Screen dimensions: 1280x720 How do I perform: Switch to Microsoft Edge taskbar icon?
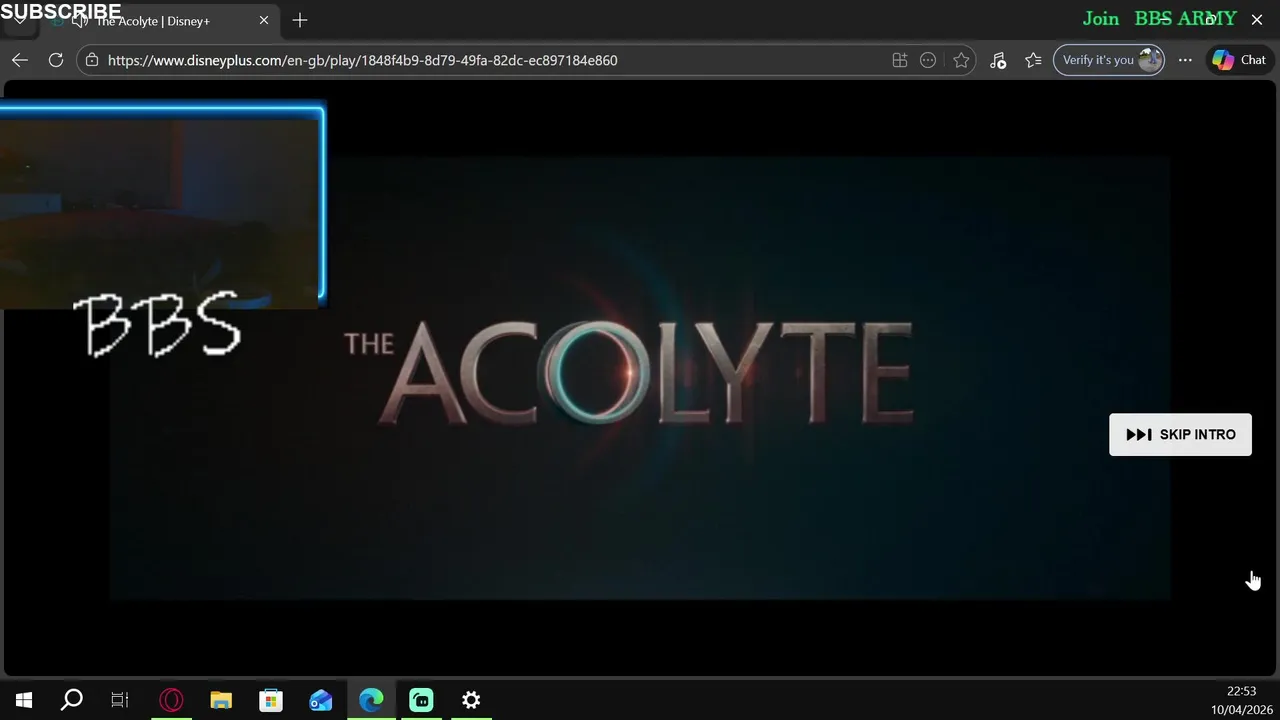pyautogui.click(x=371, y=700)
